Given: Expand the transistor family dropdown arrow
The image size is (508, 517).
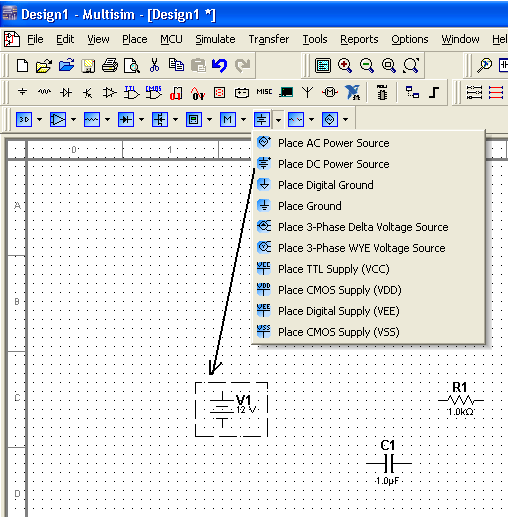Looking at the screenshot, I should (175, 119).
